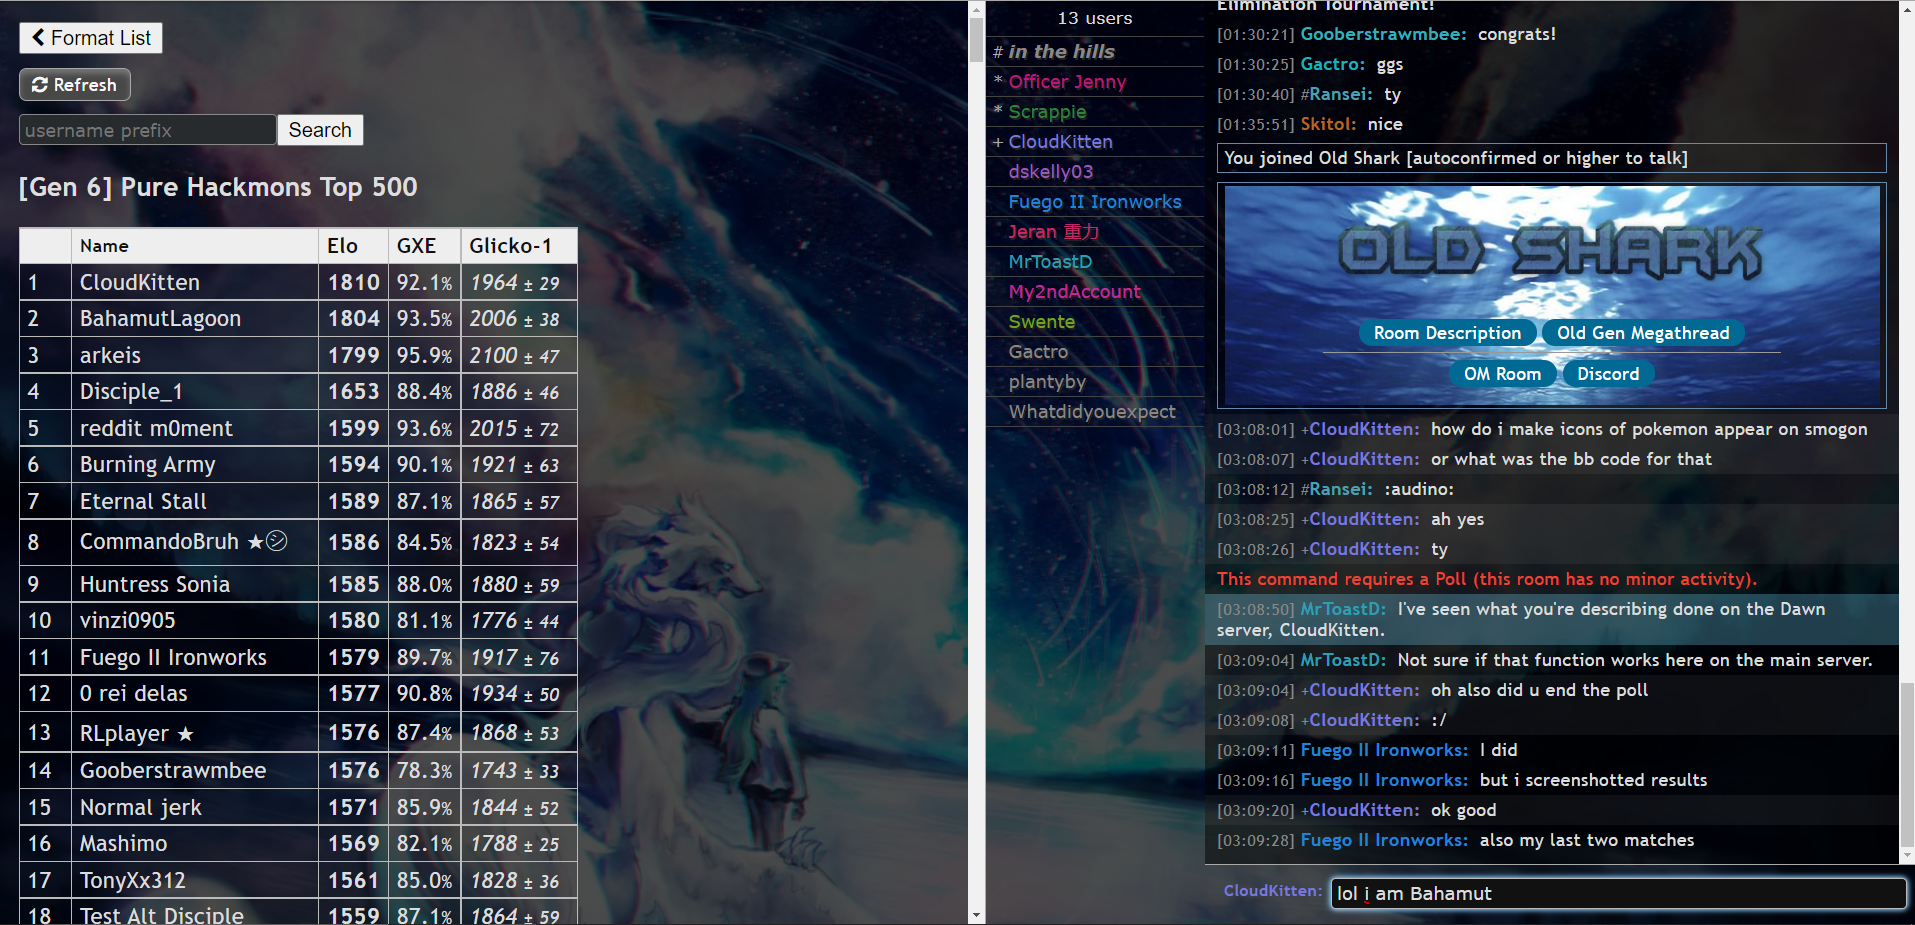Viewport: 1915px width, 925px height.
Task: Select user Scrappie in user list
Action: pos(1047,112)
